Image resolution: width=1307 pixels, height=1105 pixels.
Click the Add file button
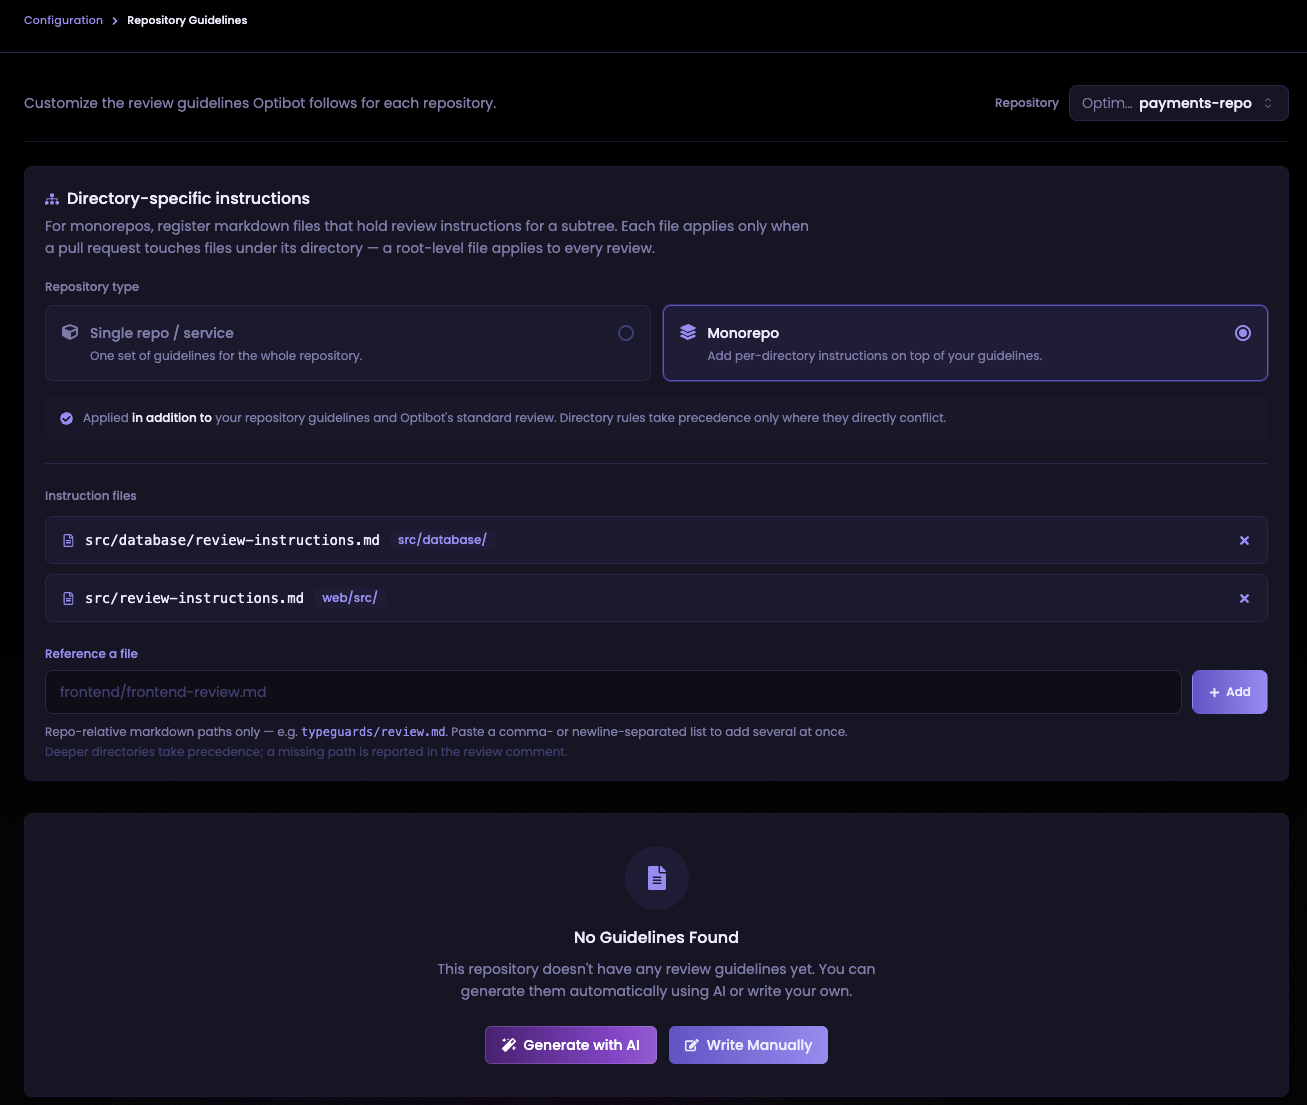tap(1229, 692)
